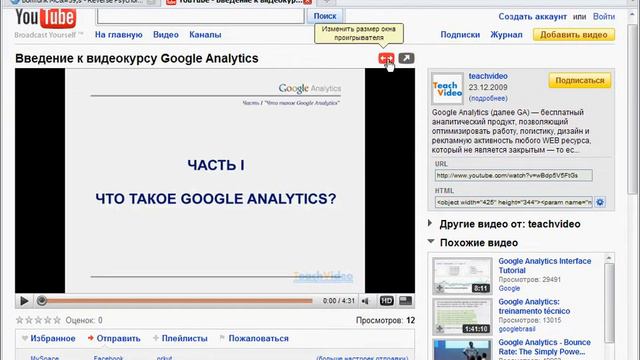The height and width of the screenshot is (360, 640).
Task: Open Google Analytics: treinamento técnico link
Action: [534, 306]
